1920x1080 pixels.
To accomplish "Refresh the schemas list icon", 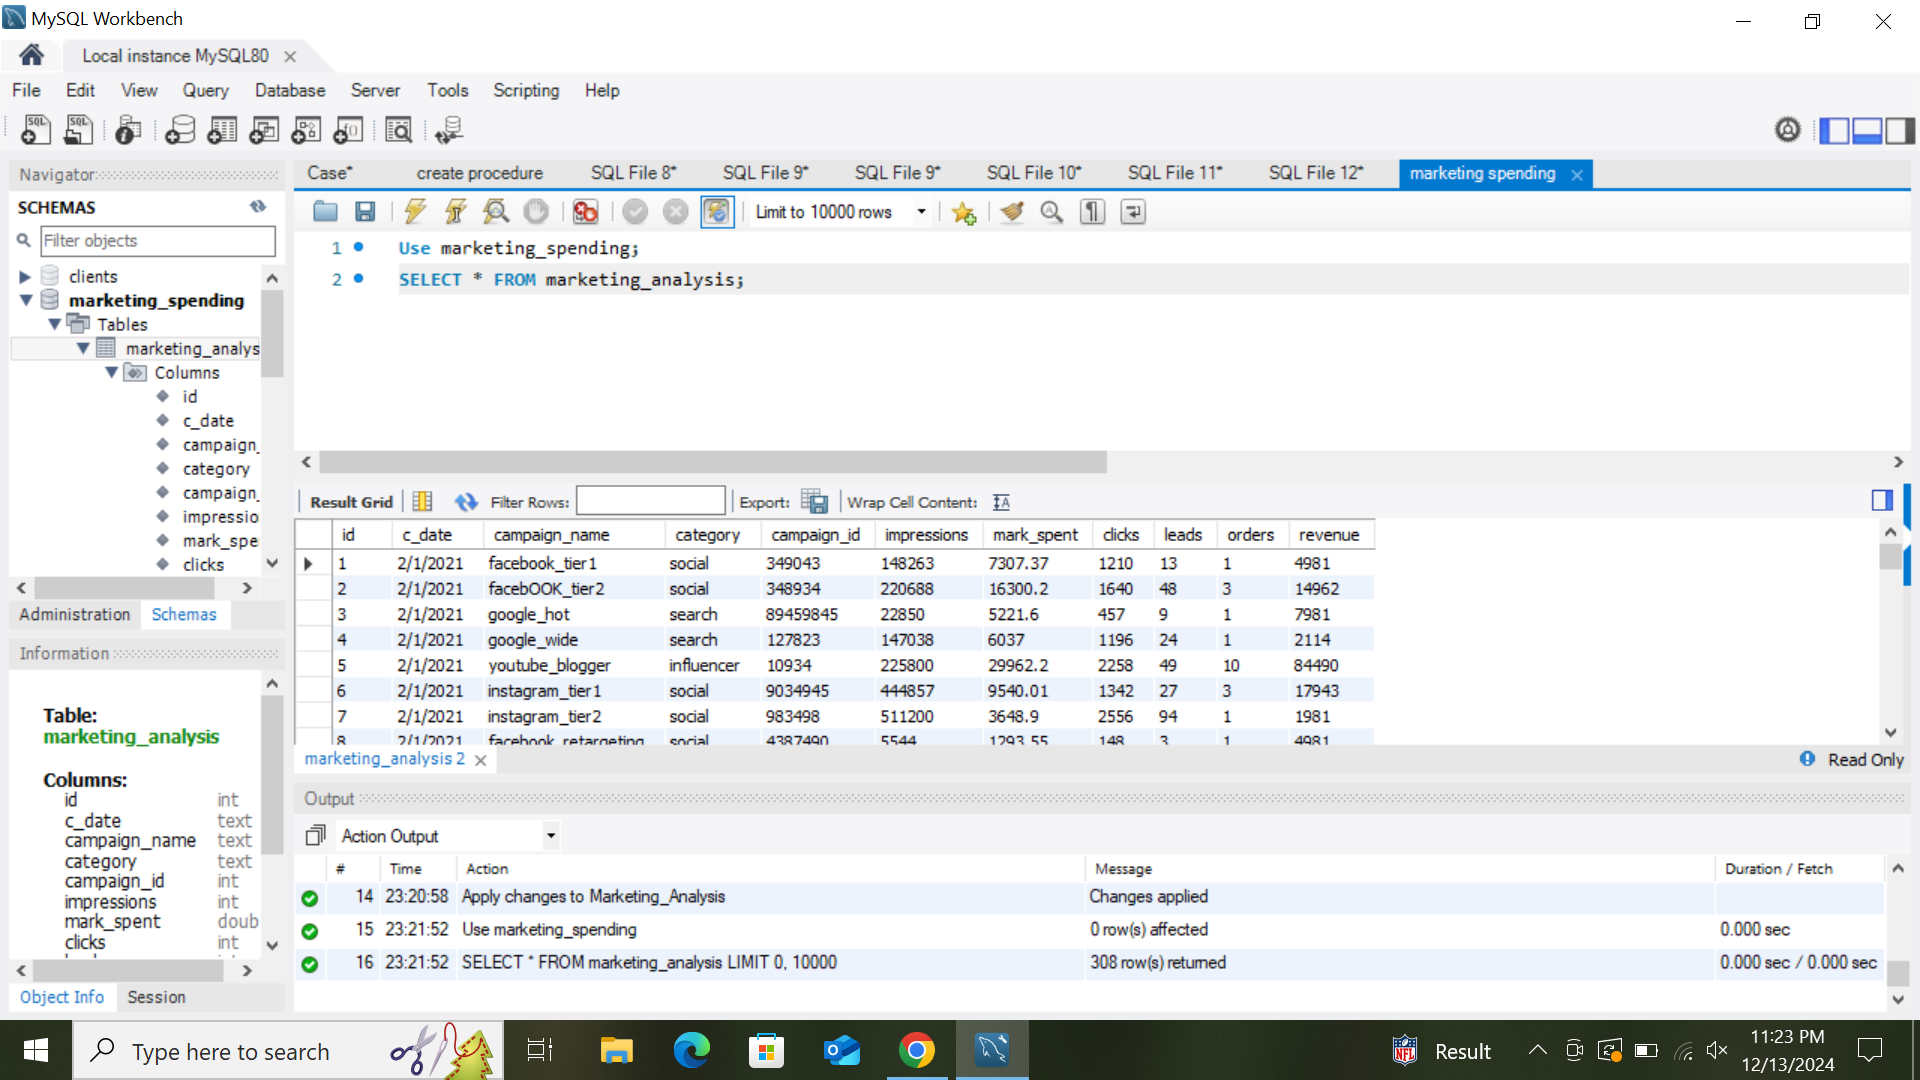I will [258, 207].
